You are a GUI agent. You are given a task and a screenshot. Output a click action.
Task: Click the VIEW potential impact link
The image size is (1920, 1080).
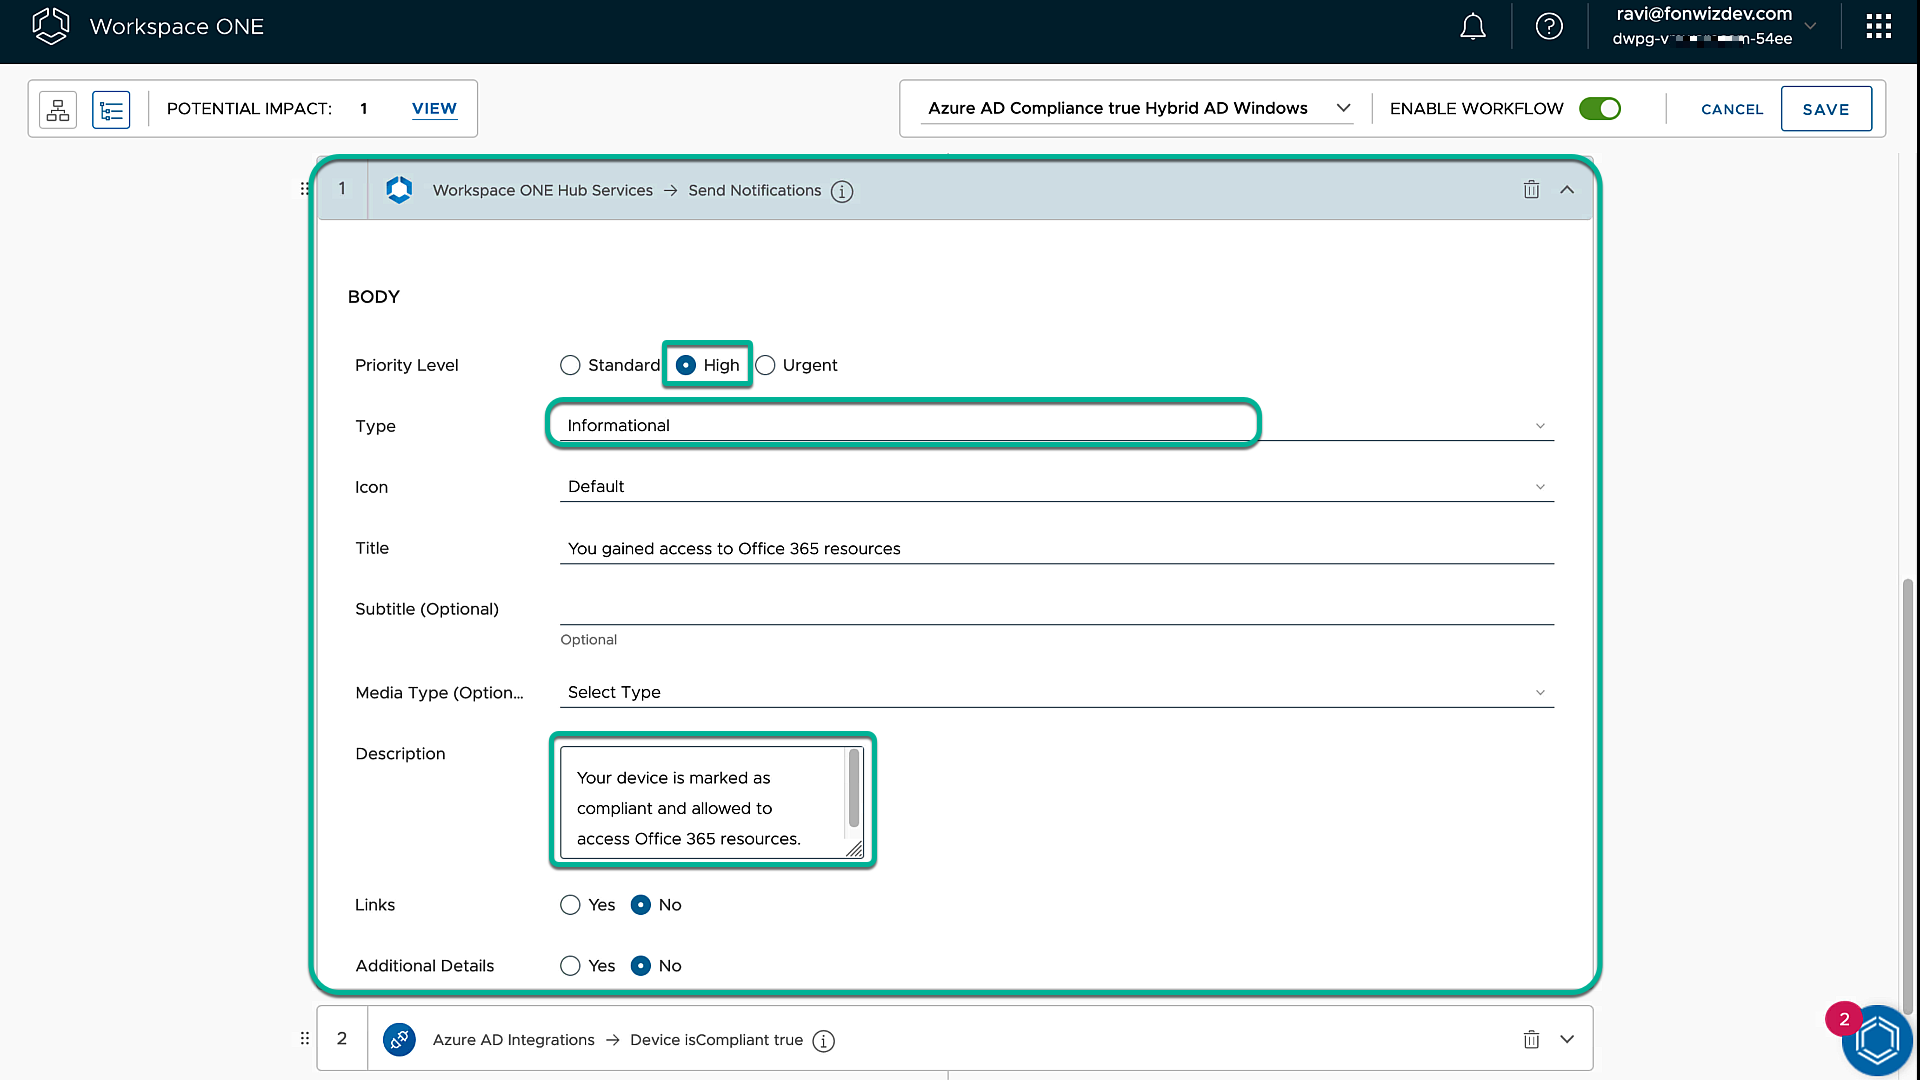[434, 108]
